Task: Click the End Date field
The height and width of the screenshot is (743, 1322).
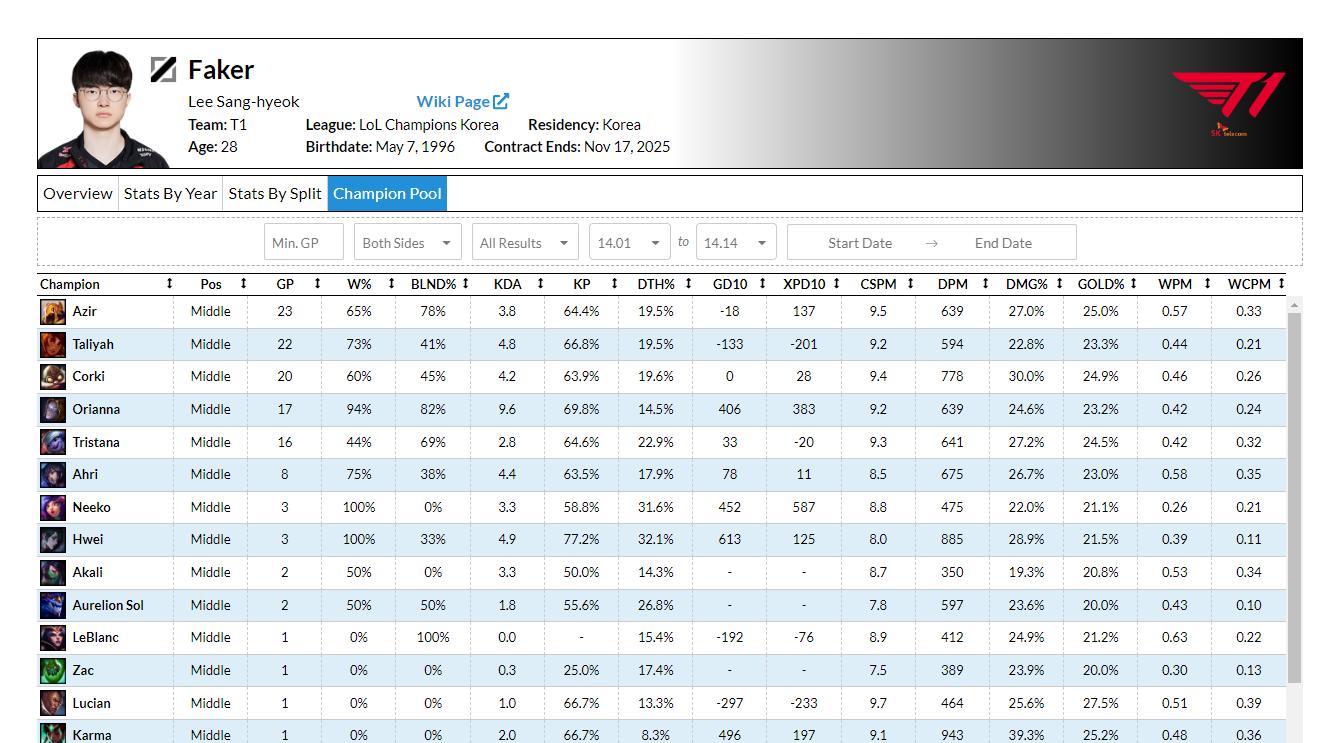Action: click(1003, 243)
